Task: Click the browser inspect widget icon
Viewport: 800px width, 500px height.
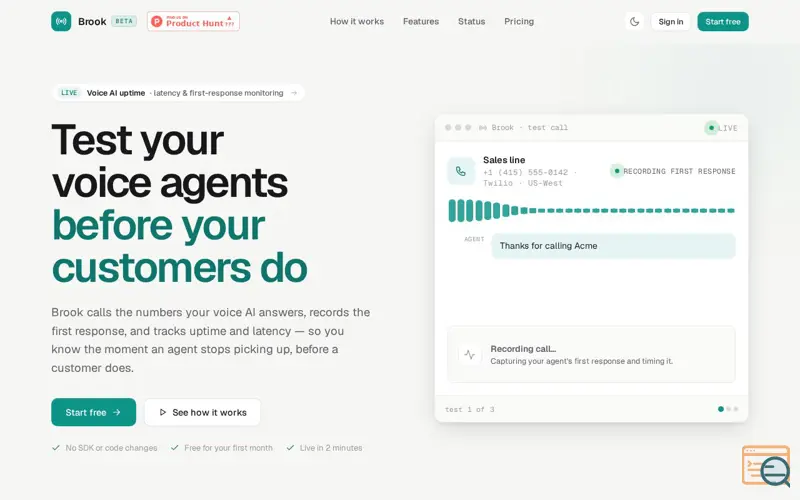Action: coord(767,467)
